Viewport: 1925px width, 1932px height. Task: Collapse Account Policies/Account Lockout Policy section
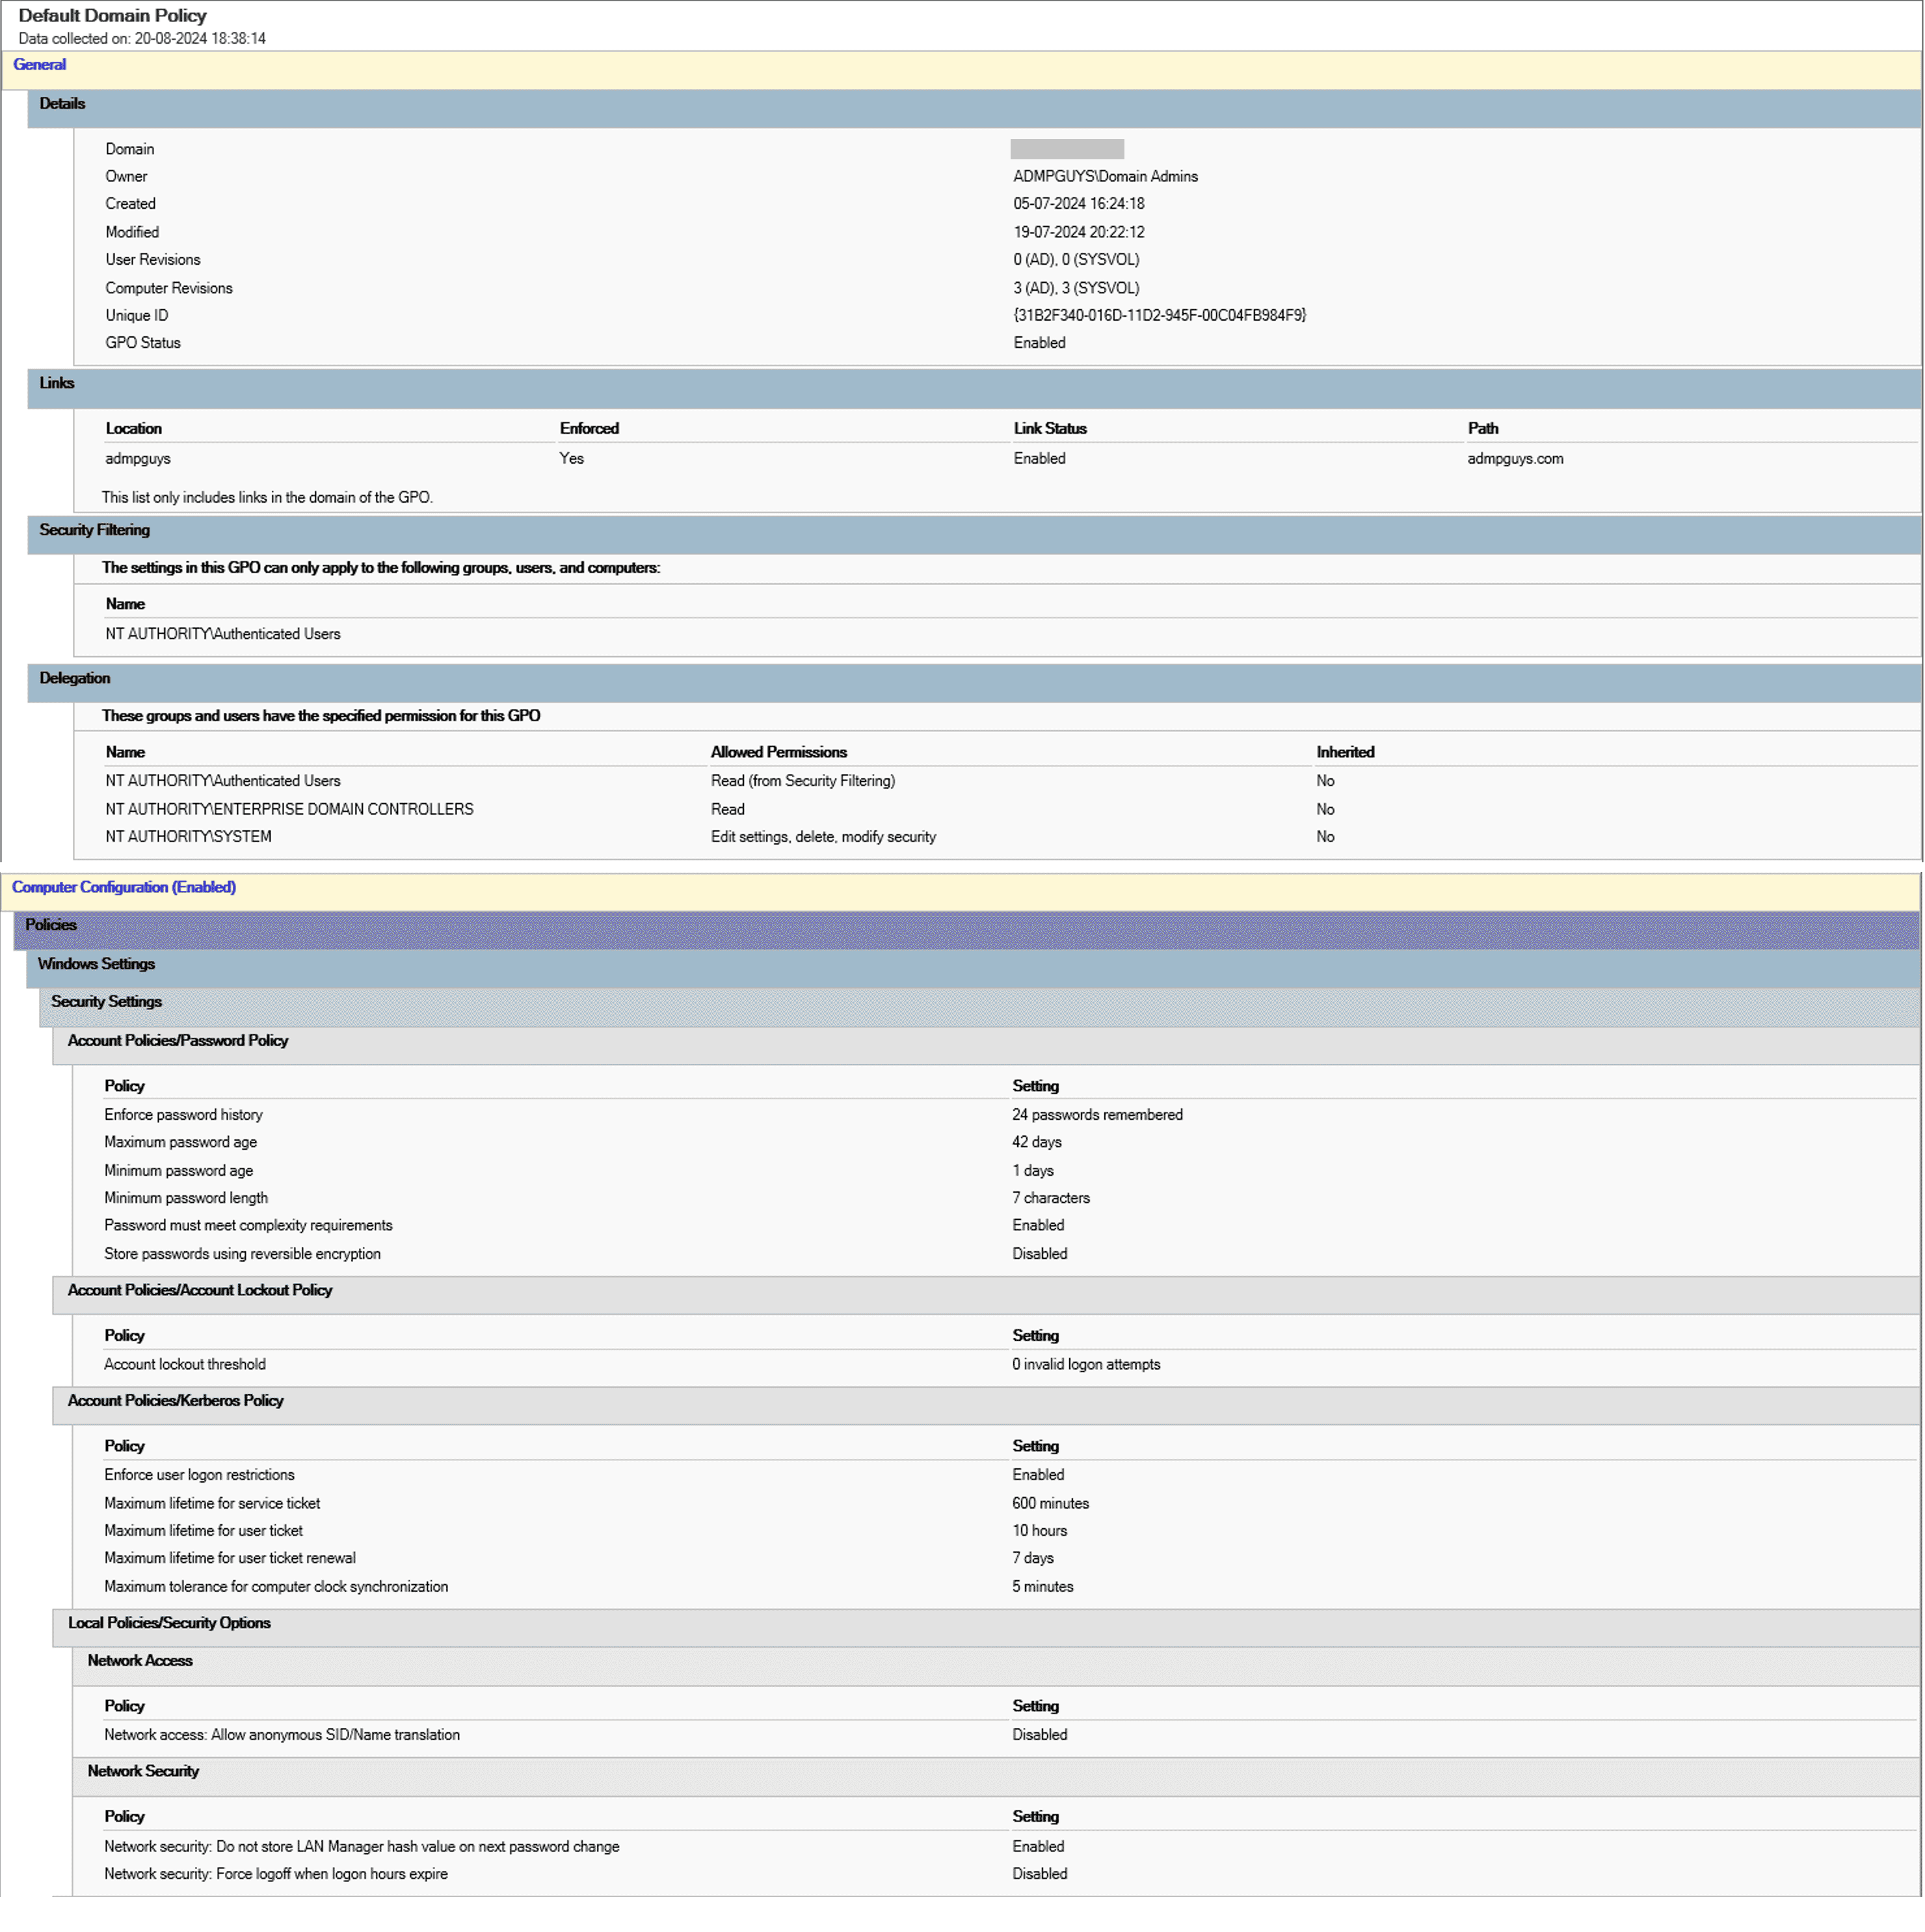pyautogui.click(x=199, y=1290)
